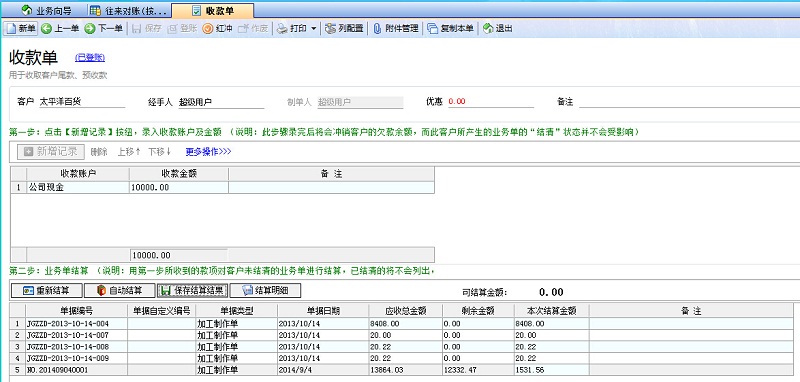The width and height of the screenshot is (800, 382).
Task: Select row JGZZD-2013-10-14-009
Action: 402,358
